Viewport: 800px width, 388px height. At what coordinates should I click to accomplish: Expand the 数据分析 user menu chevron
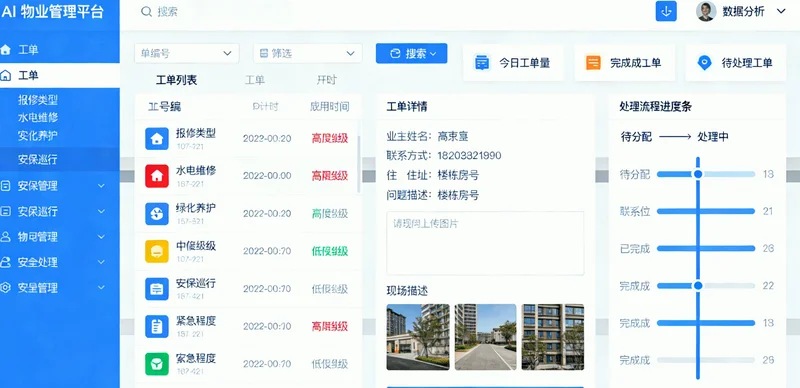coord(781,11)
